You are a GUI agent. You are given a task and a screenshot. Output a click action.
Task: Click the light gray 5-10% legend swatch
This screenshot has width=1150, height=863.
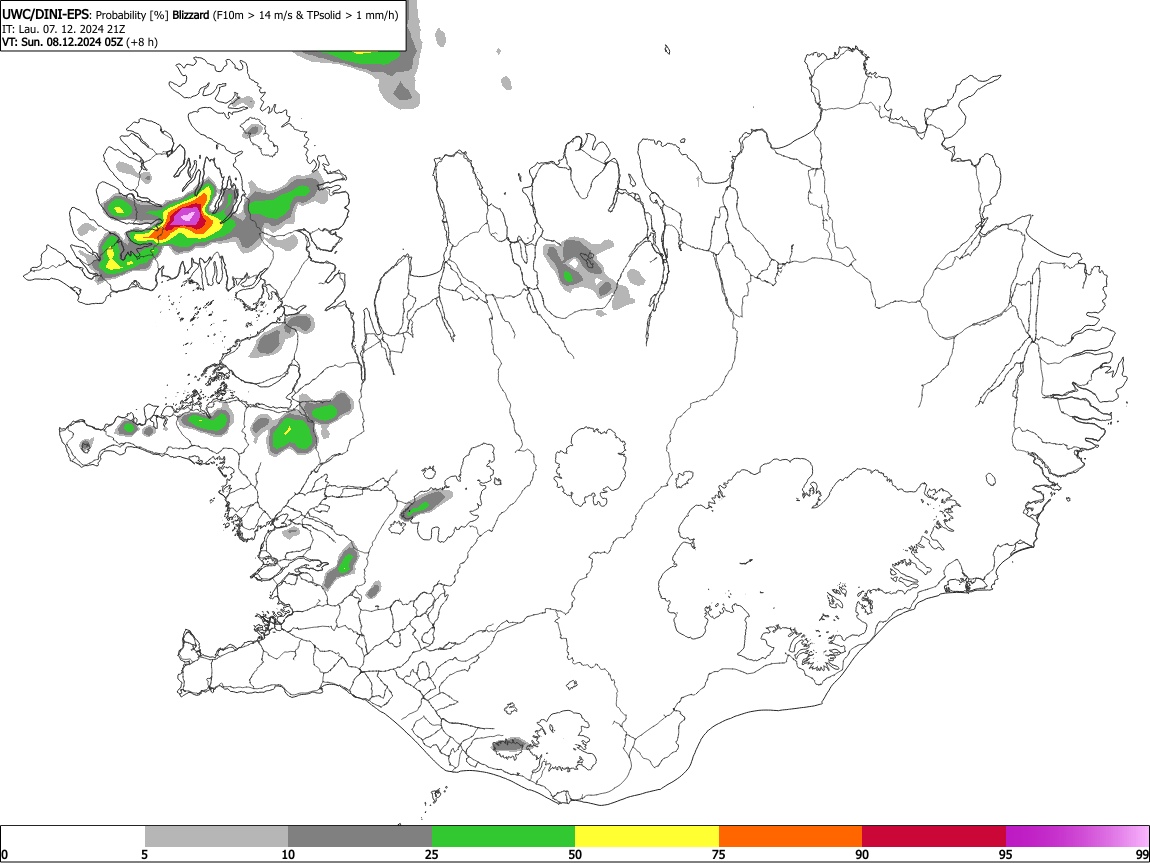pos(216,837)
